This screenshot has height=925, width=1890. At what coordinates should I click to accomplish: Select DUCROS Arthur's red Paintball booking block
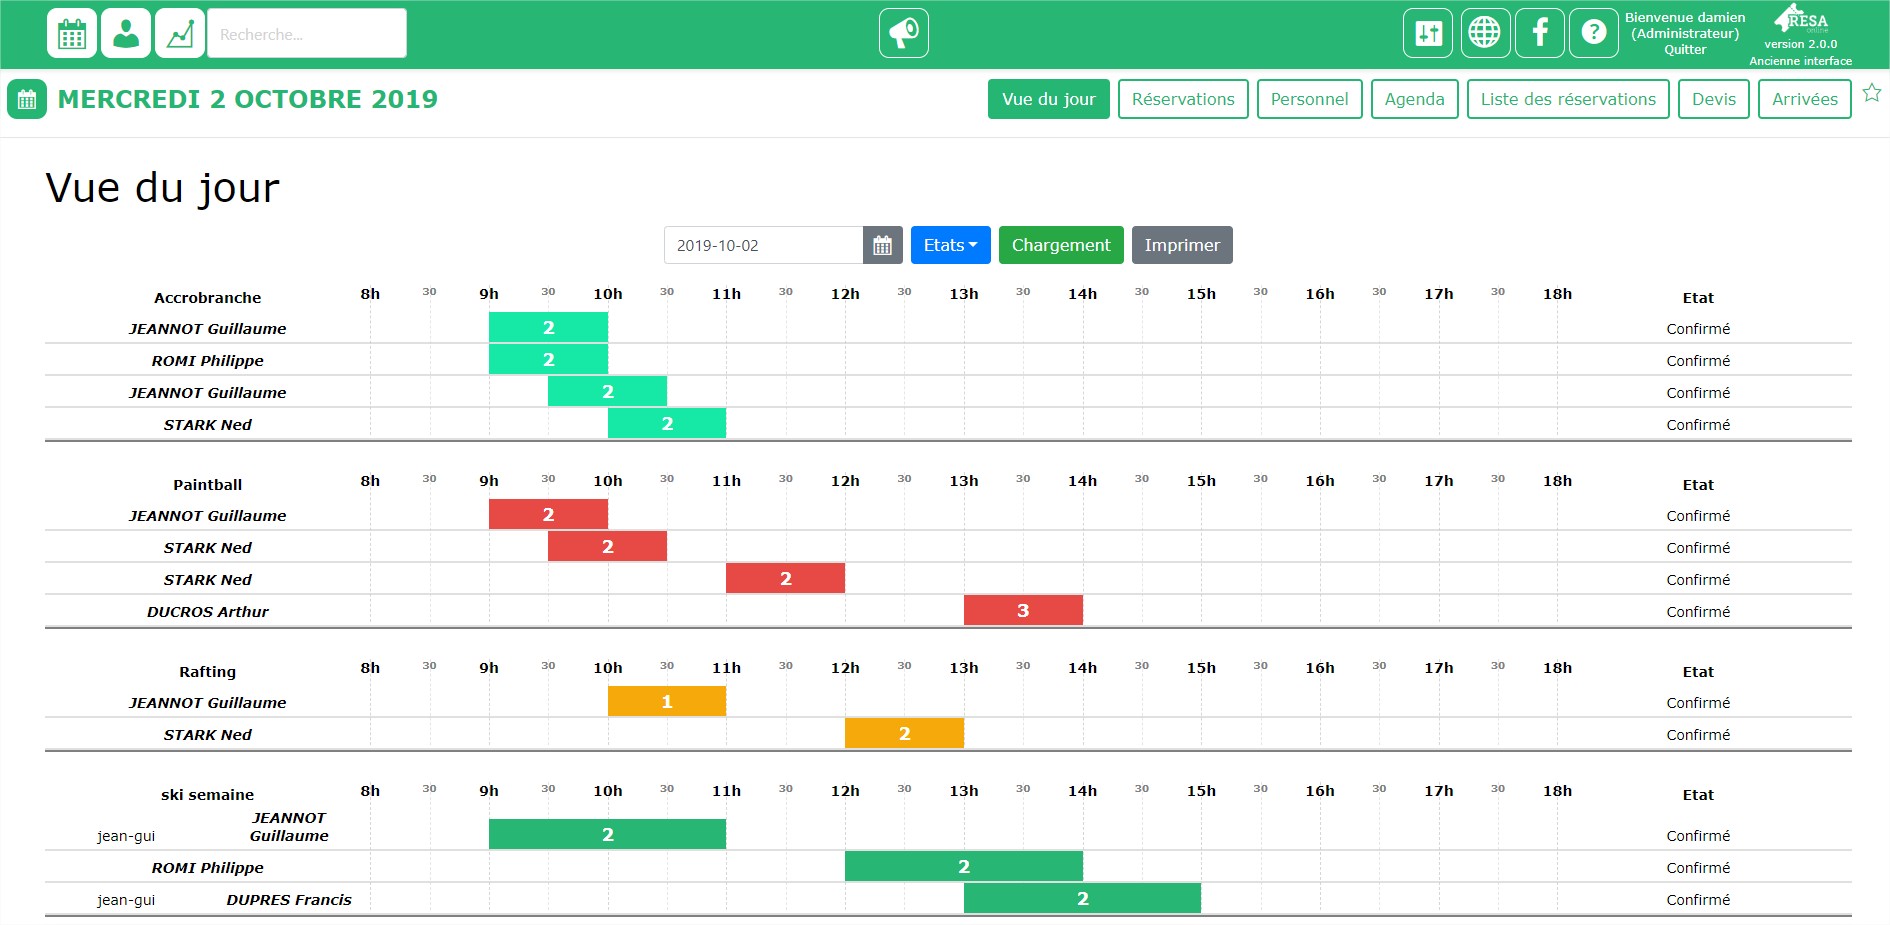pyautogui.click(x=1022, y=611)
